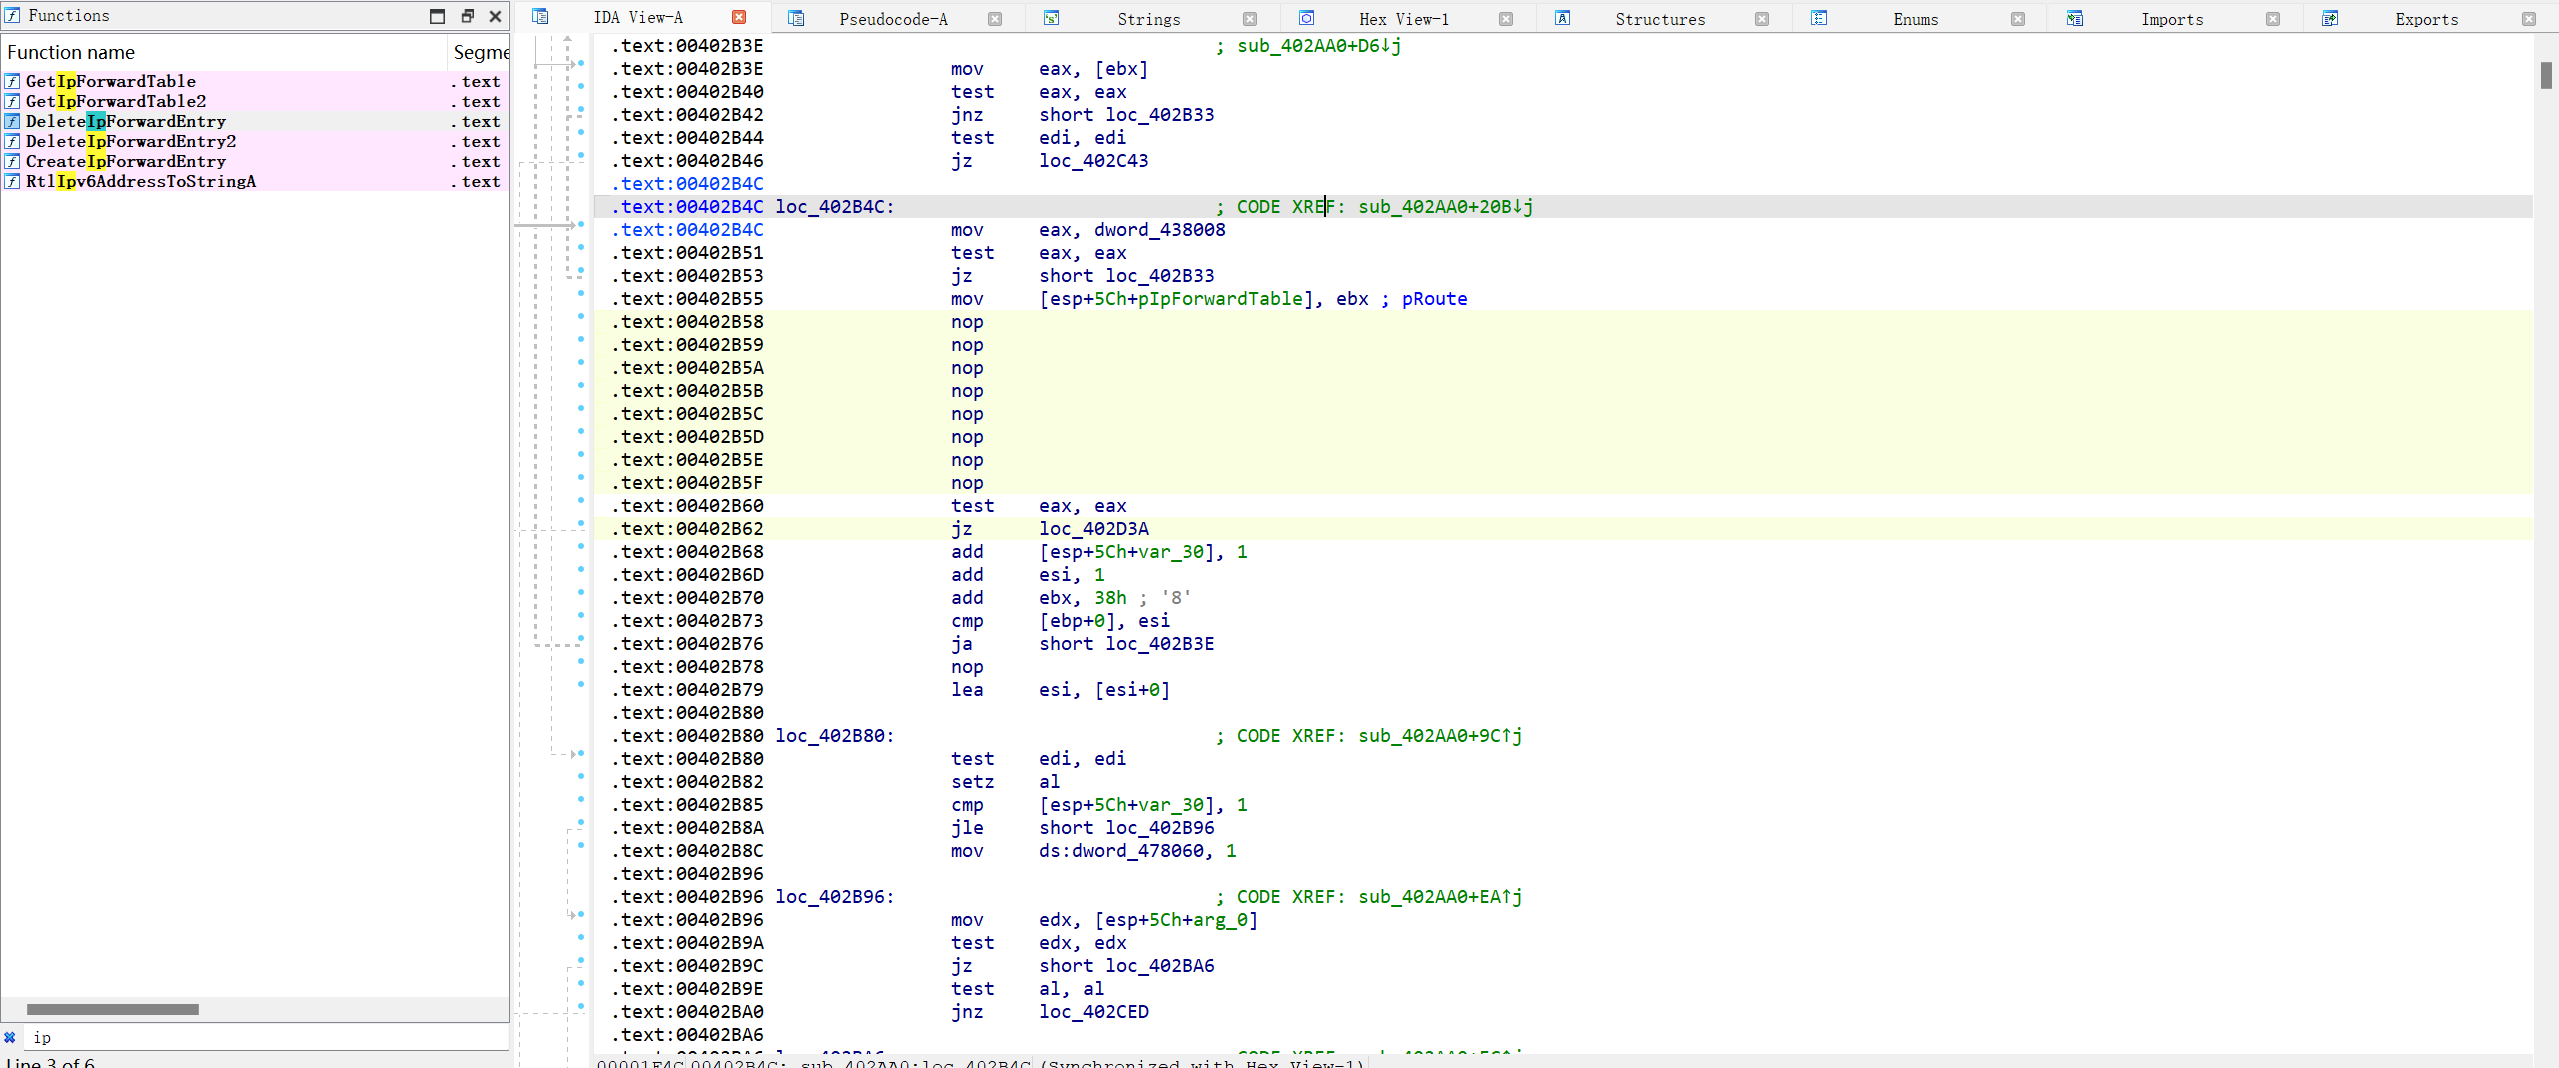Close the Hex View-1 tab

click(x=1506, y=19)
